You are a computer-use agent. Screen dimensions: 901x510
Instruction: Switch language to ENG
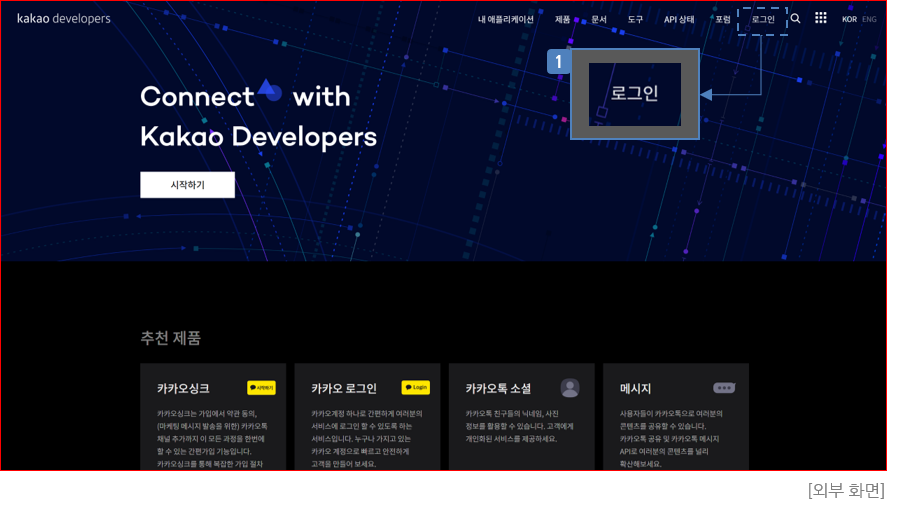click(869, 19)
